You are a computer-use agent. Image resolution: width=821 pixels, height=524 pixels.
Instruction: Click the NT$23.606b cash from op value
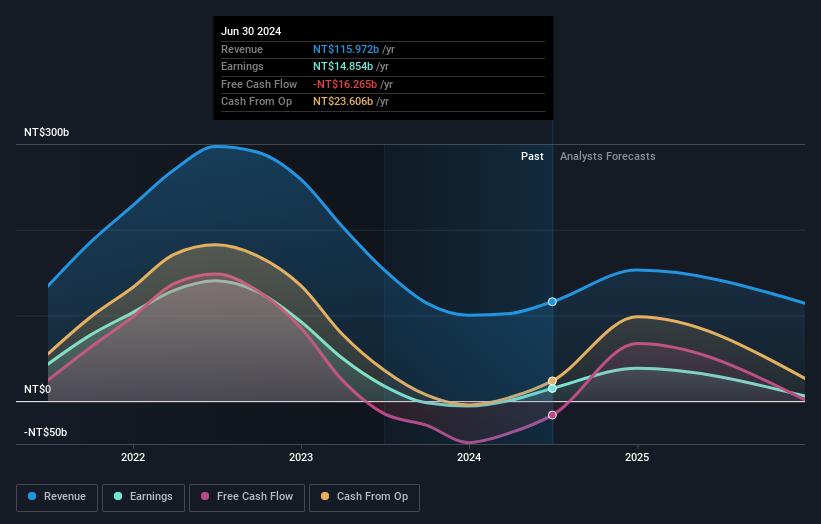coord(343,102)
